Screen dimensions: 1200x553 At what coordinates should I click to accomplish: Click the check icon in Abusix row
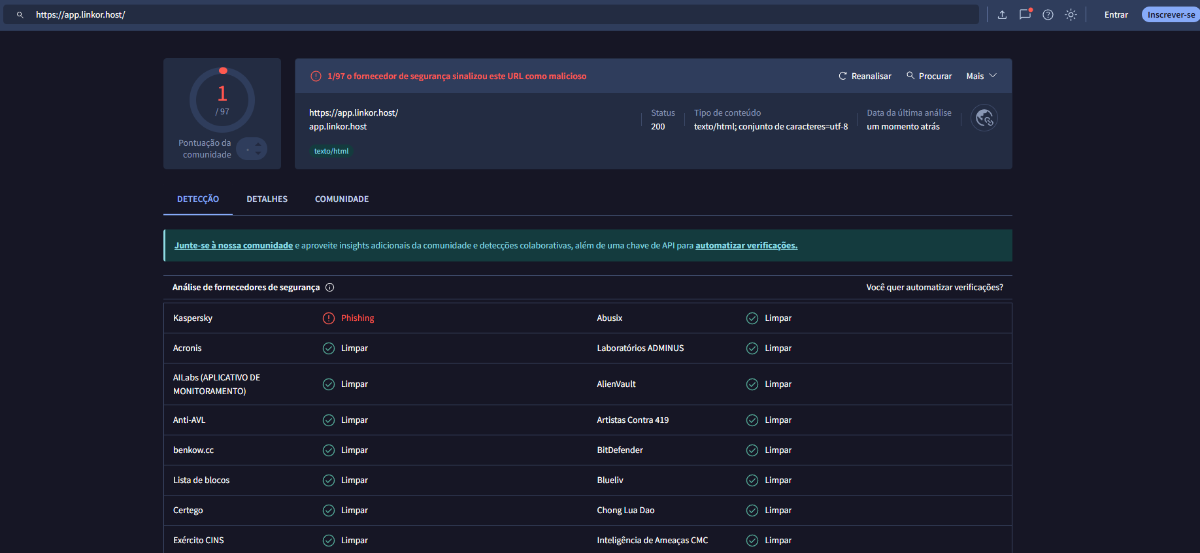pos(752,318)
